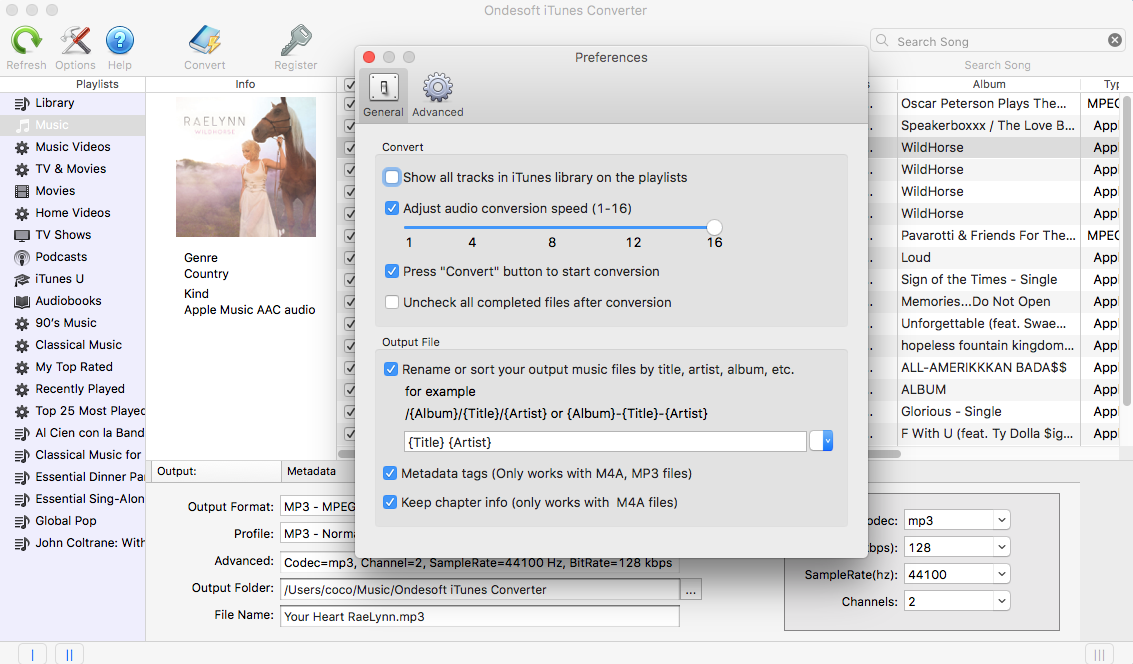The width and height of the screenshot is (1133, 664).
Task: Open the Podcasts playlist in the sidebar
Action: coord(61,257)
